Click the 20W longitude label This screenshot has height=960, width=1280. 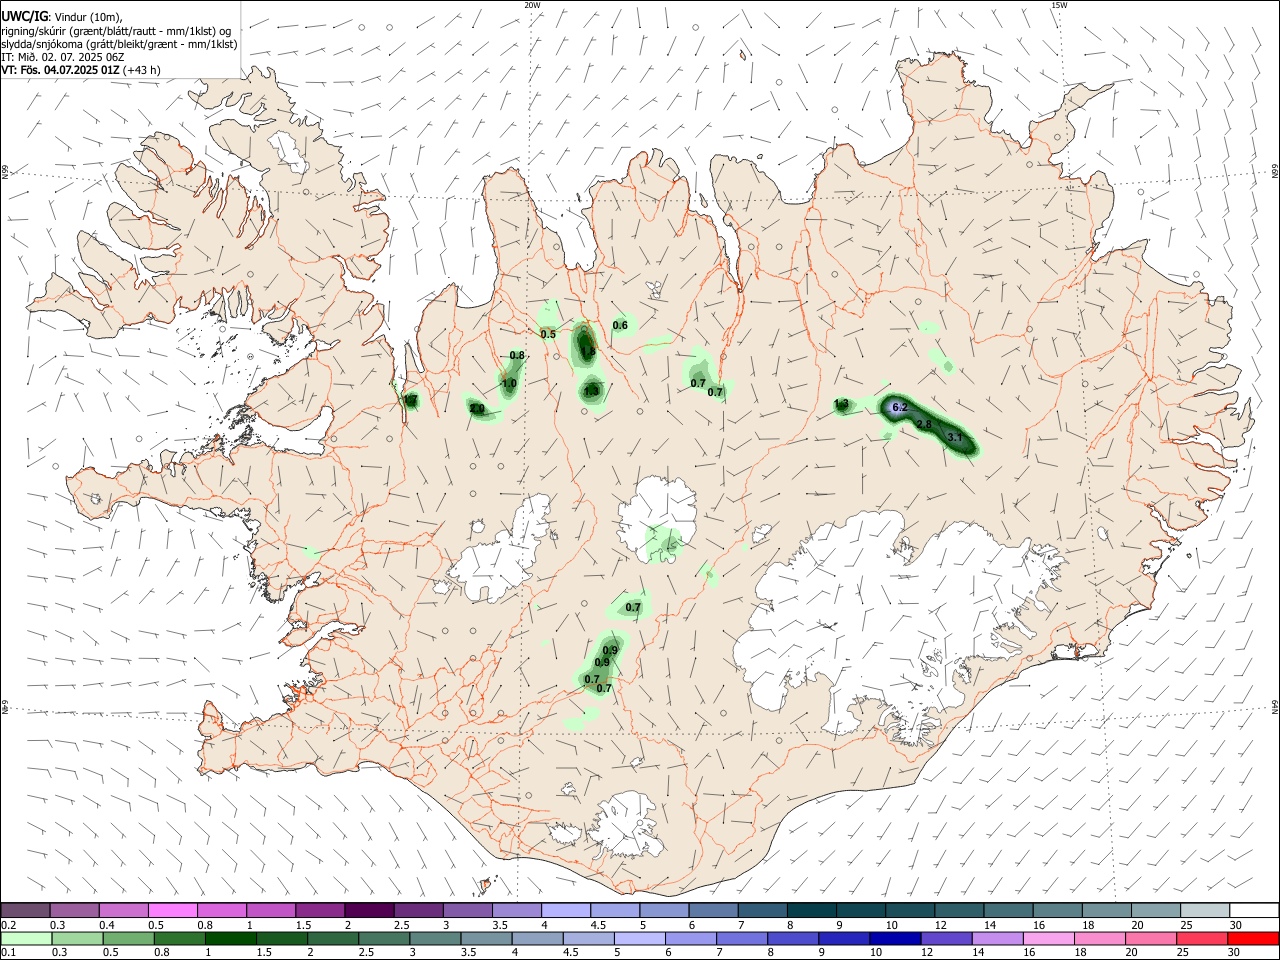(x=532, y=5)
